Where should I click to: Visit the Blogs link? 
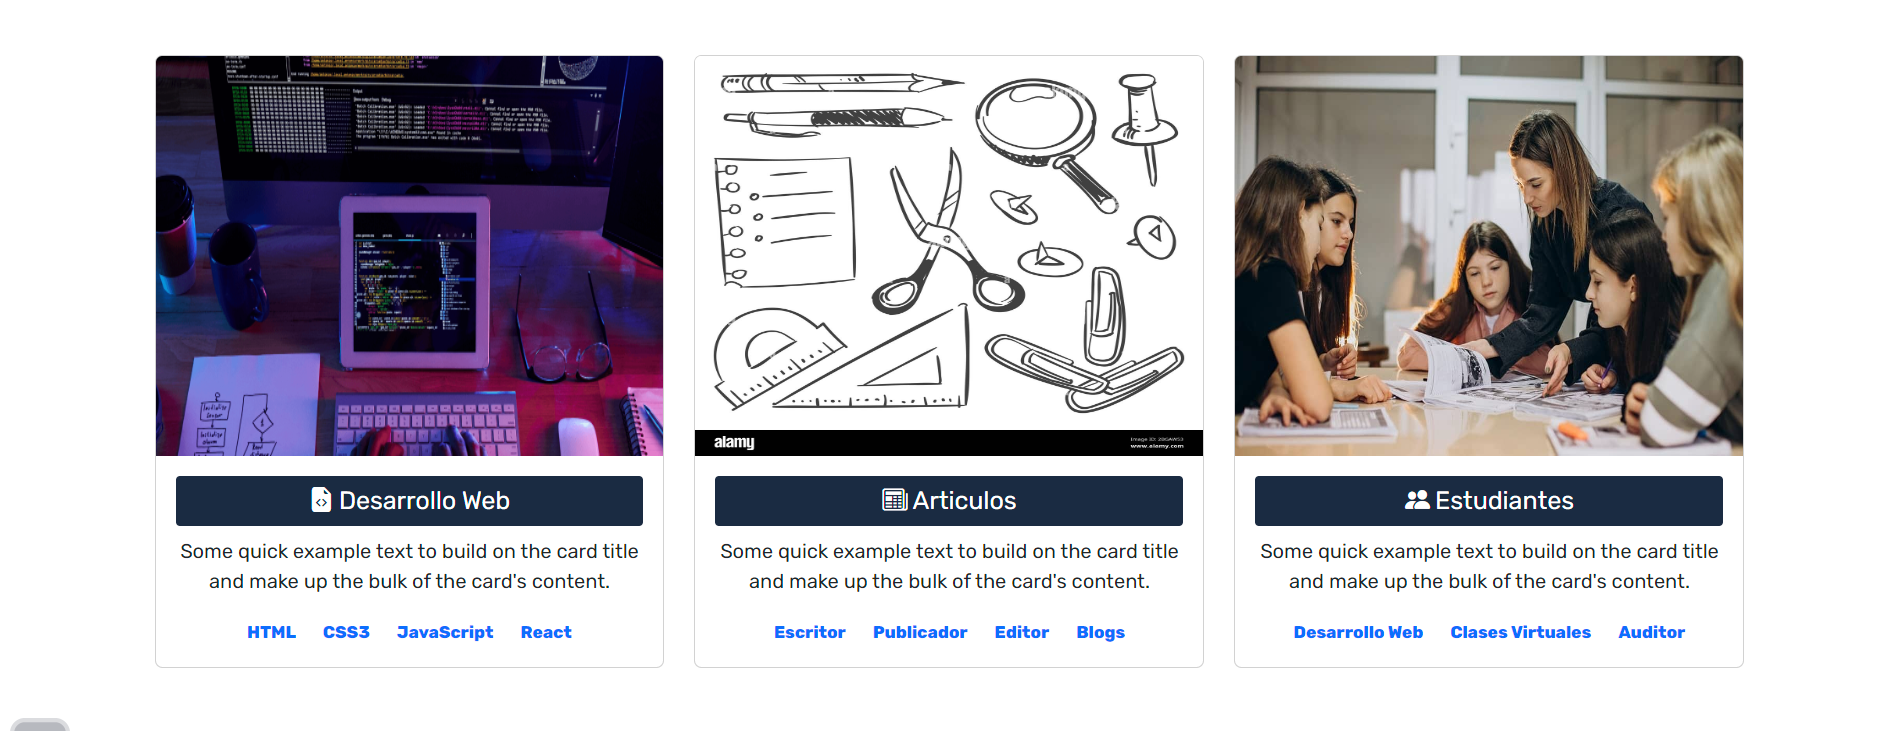[x=1101, y=632]
